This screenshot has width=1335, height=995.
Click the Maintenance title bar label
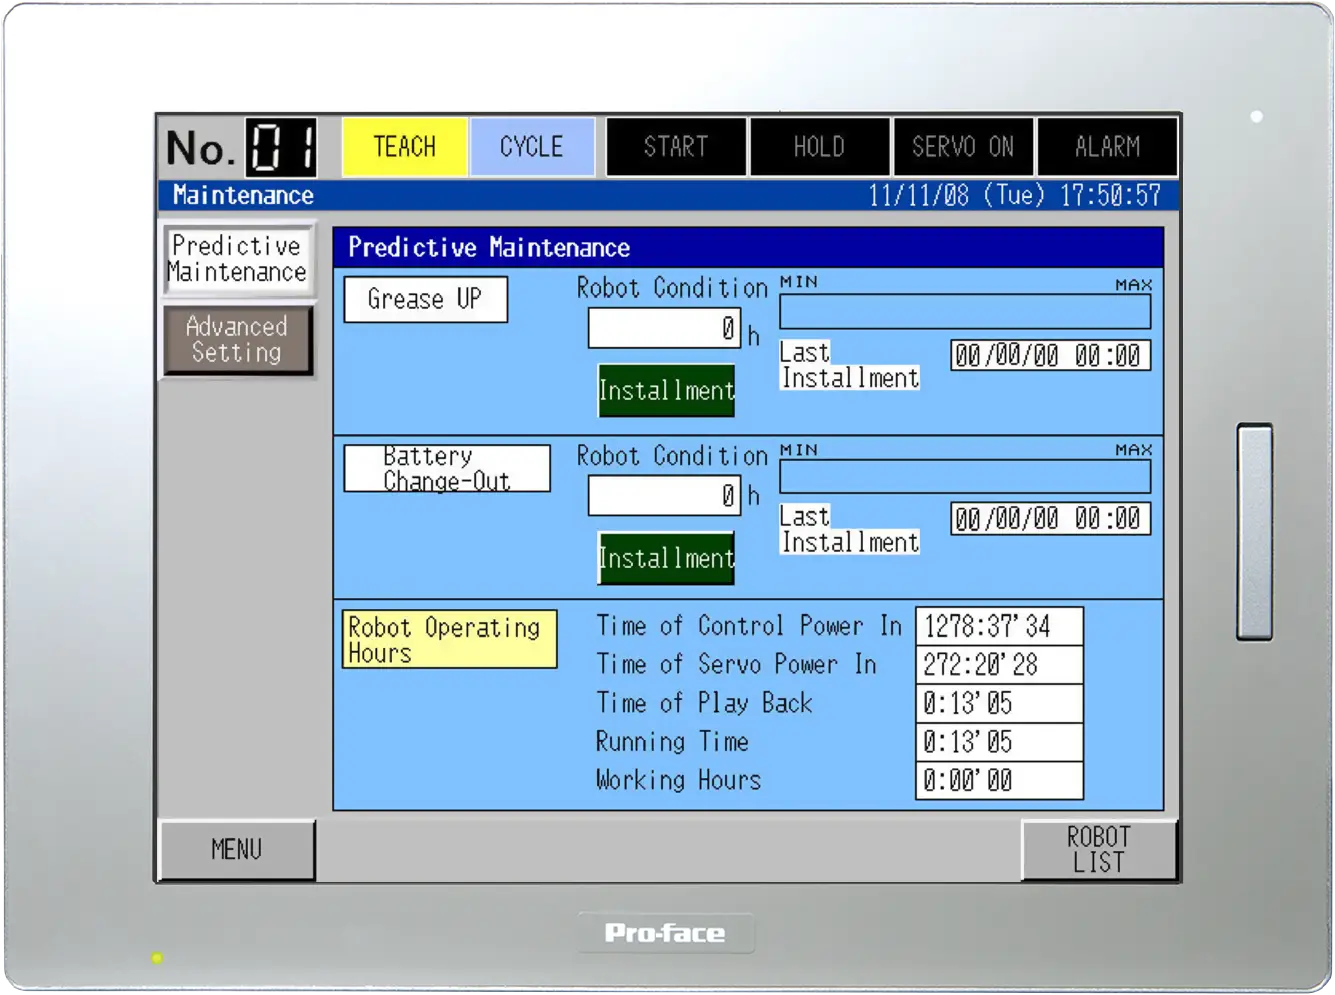point(243,195)
